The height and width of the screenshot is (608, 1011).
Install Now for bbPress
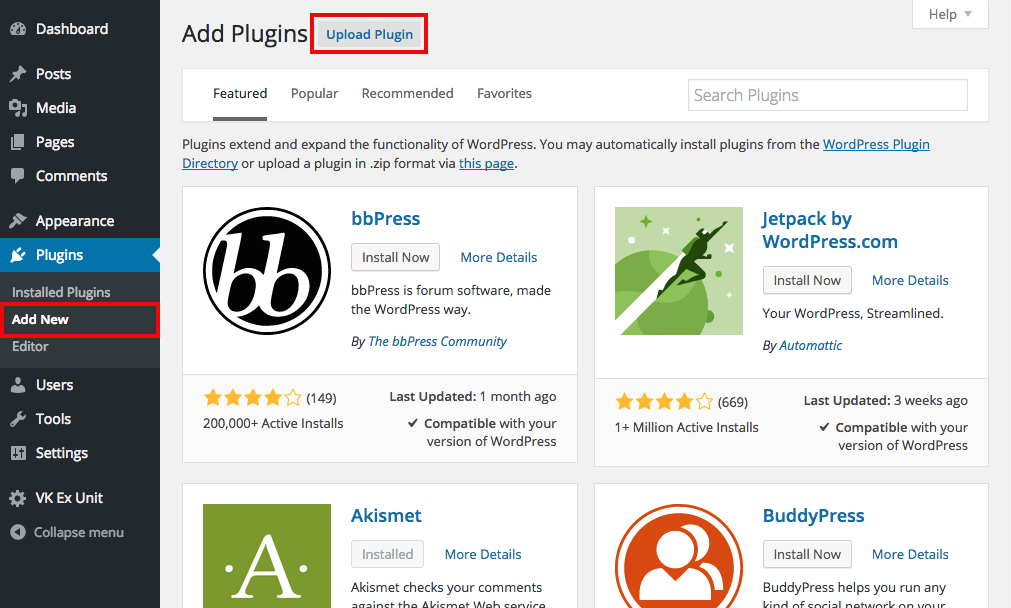pos(395,257)
